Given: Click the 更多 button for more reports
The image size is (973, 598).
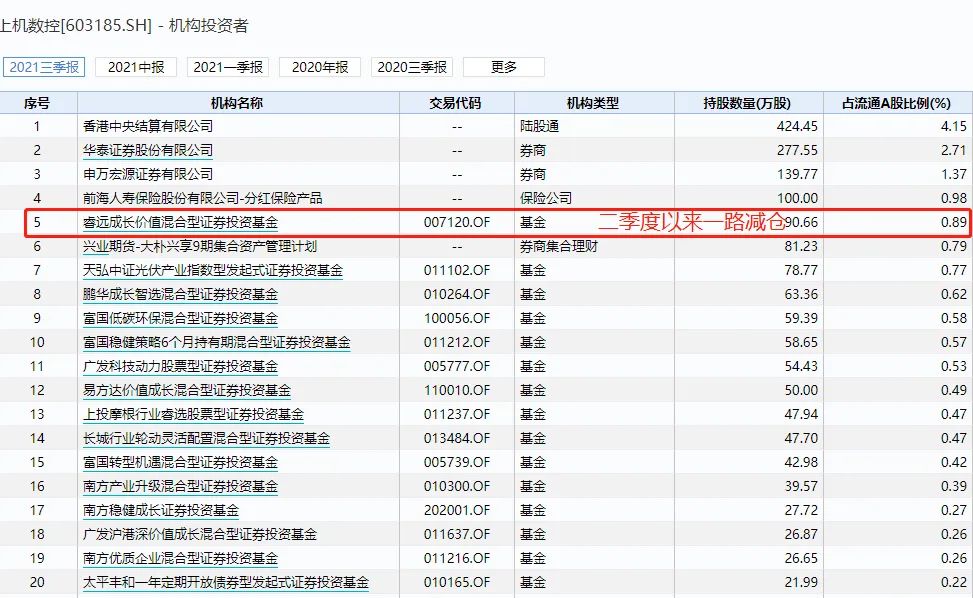Looking at the screenshot, I should click(x=504, y=67).
